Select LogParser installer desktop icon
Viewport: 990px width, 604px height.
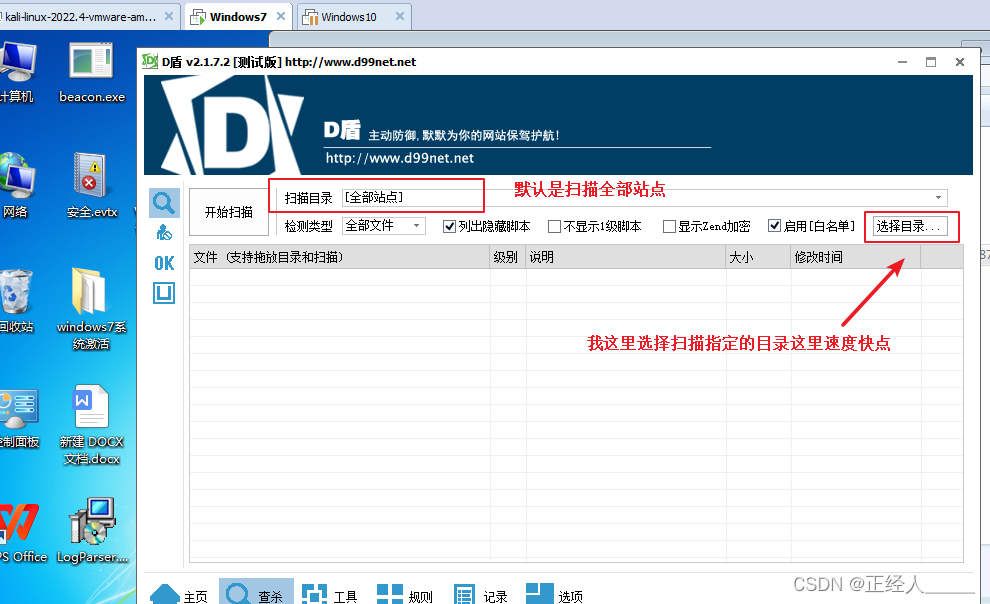click(92, 530)
